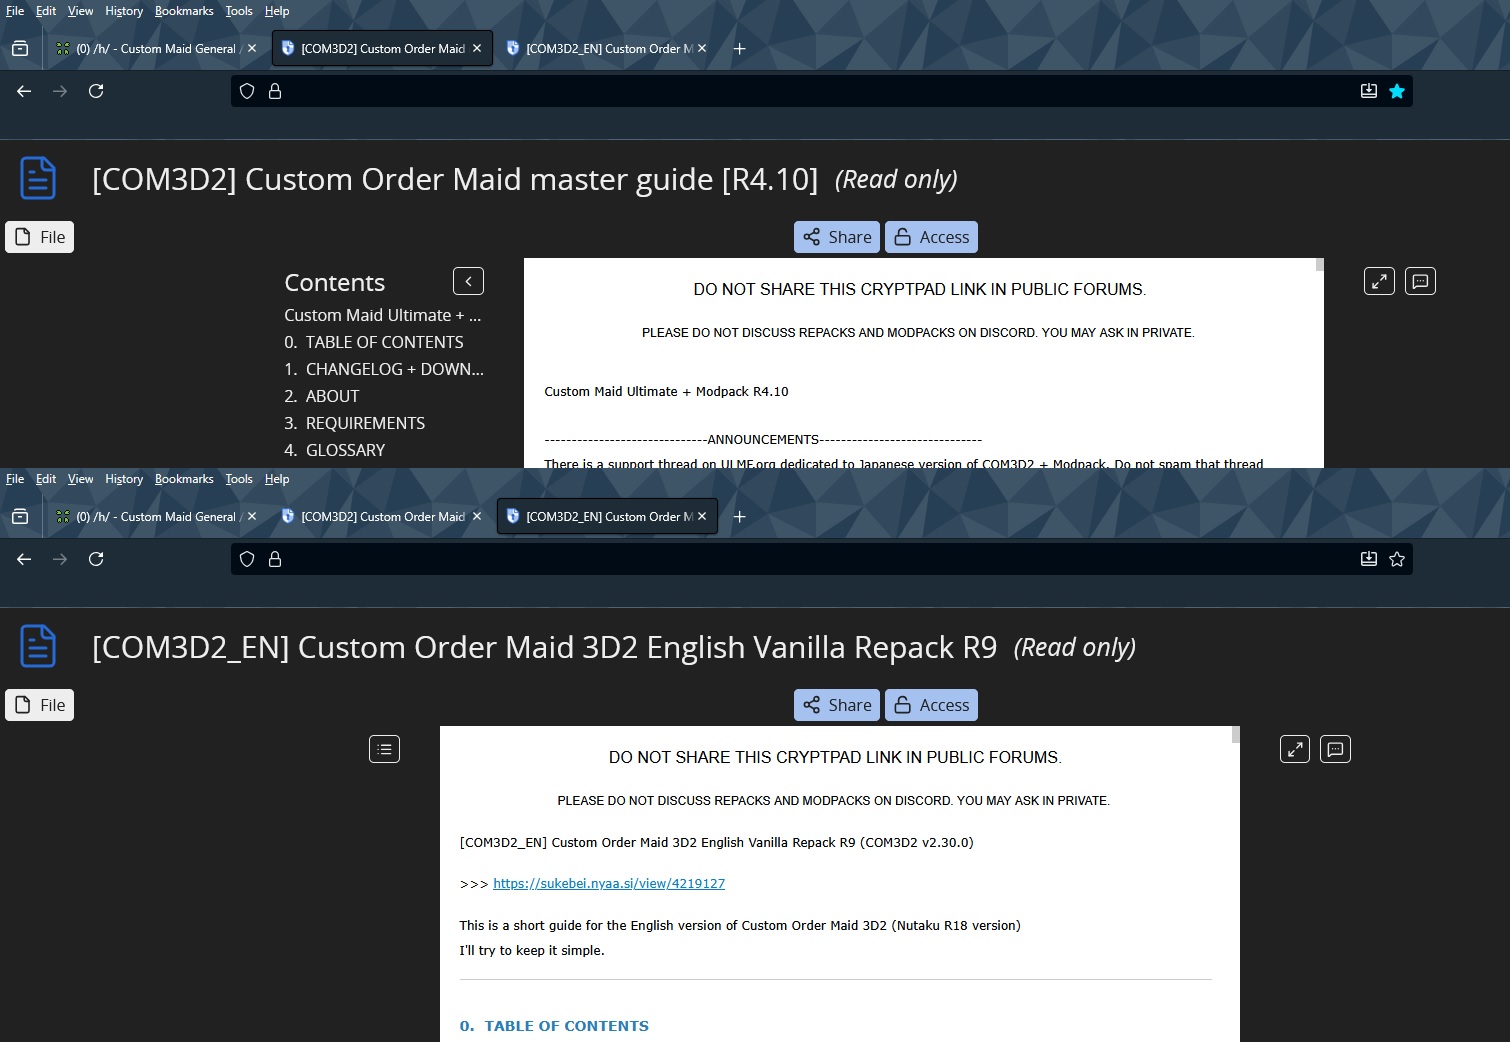Screen dimensions: 1510x1042
Task: Jump to '4. GLOSSARY' in Contents sidebar
Action: tap(335, 450)
